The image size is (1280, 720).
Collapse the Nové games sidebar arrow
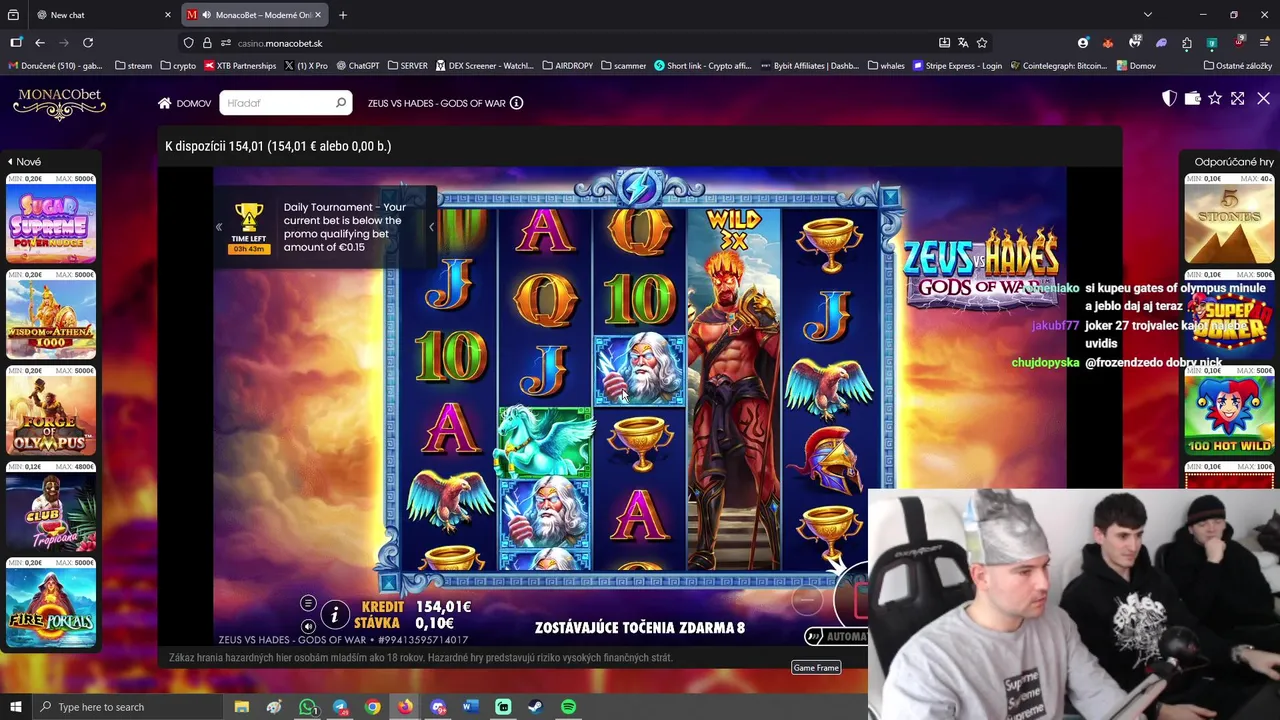tap(10, 161)
